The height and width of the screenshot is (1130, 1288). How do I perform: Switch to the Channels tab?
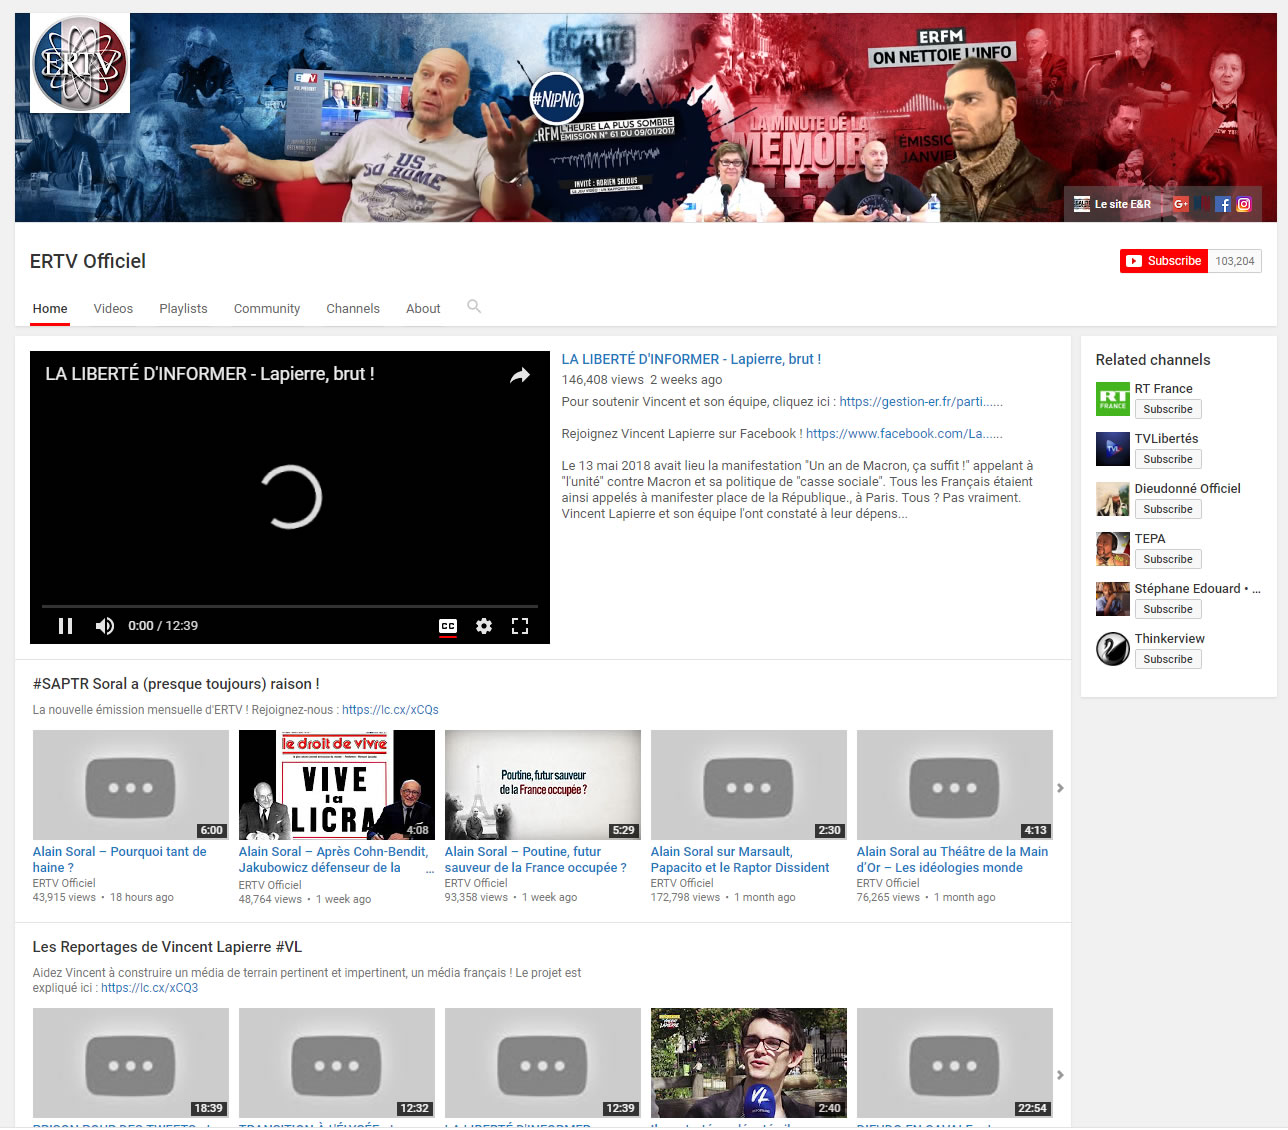coord(353,309)
